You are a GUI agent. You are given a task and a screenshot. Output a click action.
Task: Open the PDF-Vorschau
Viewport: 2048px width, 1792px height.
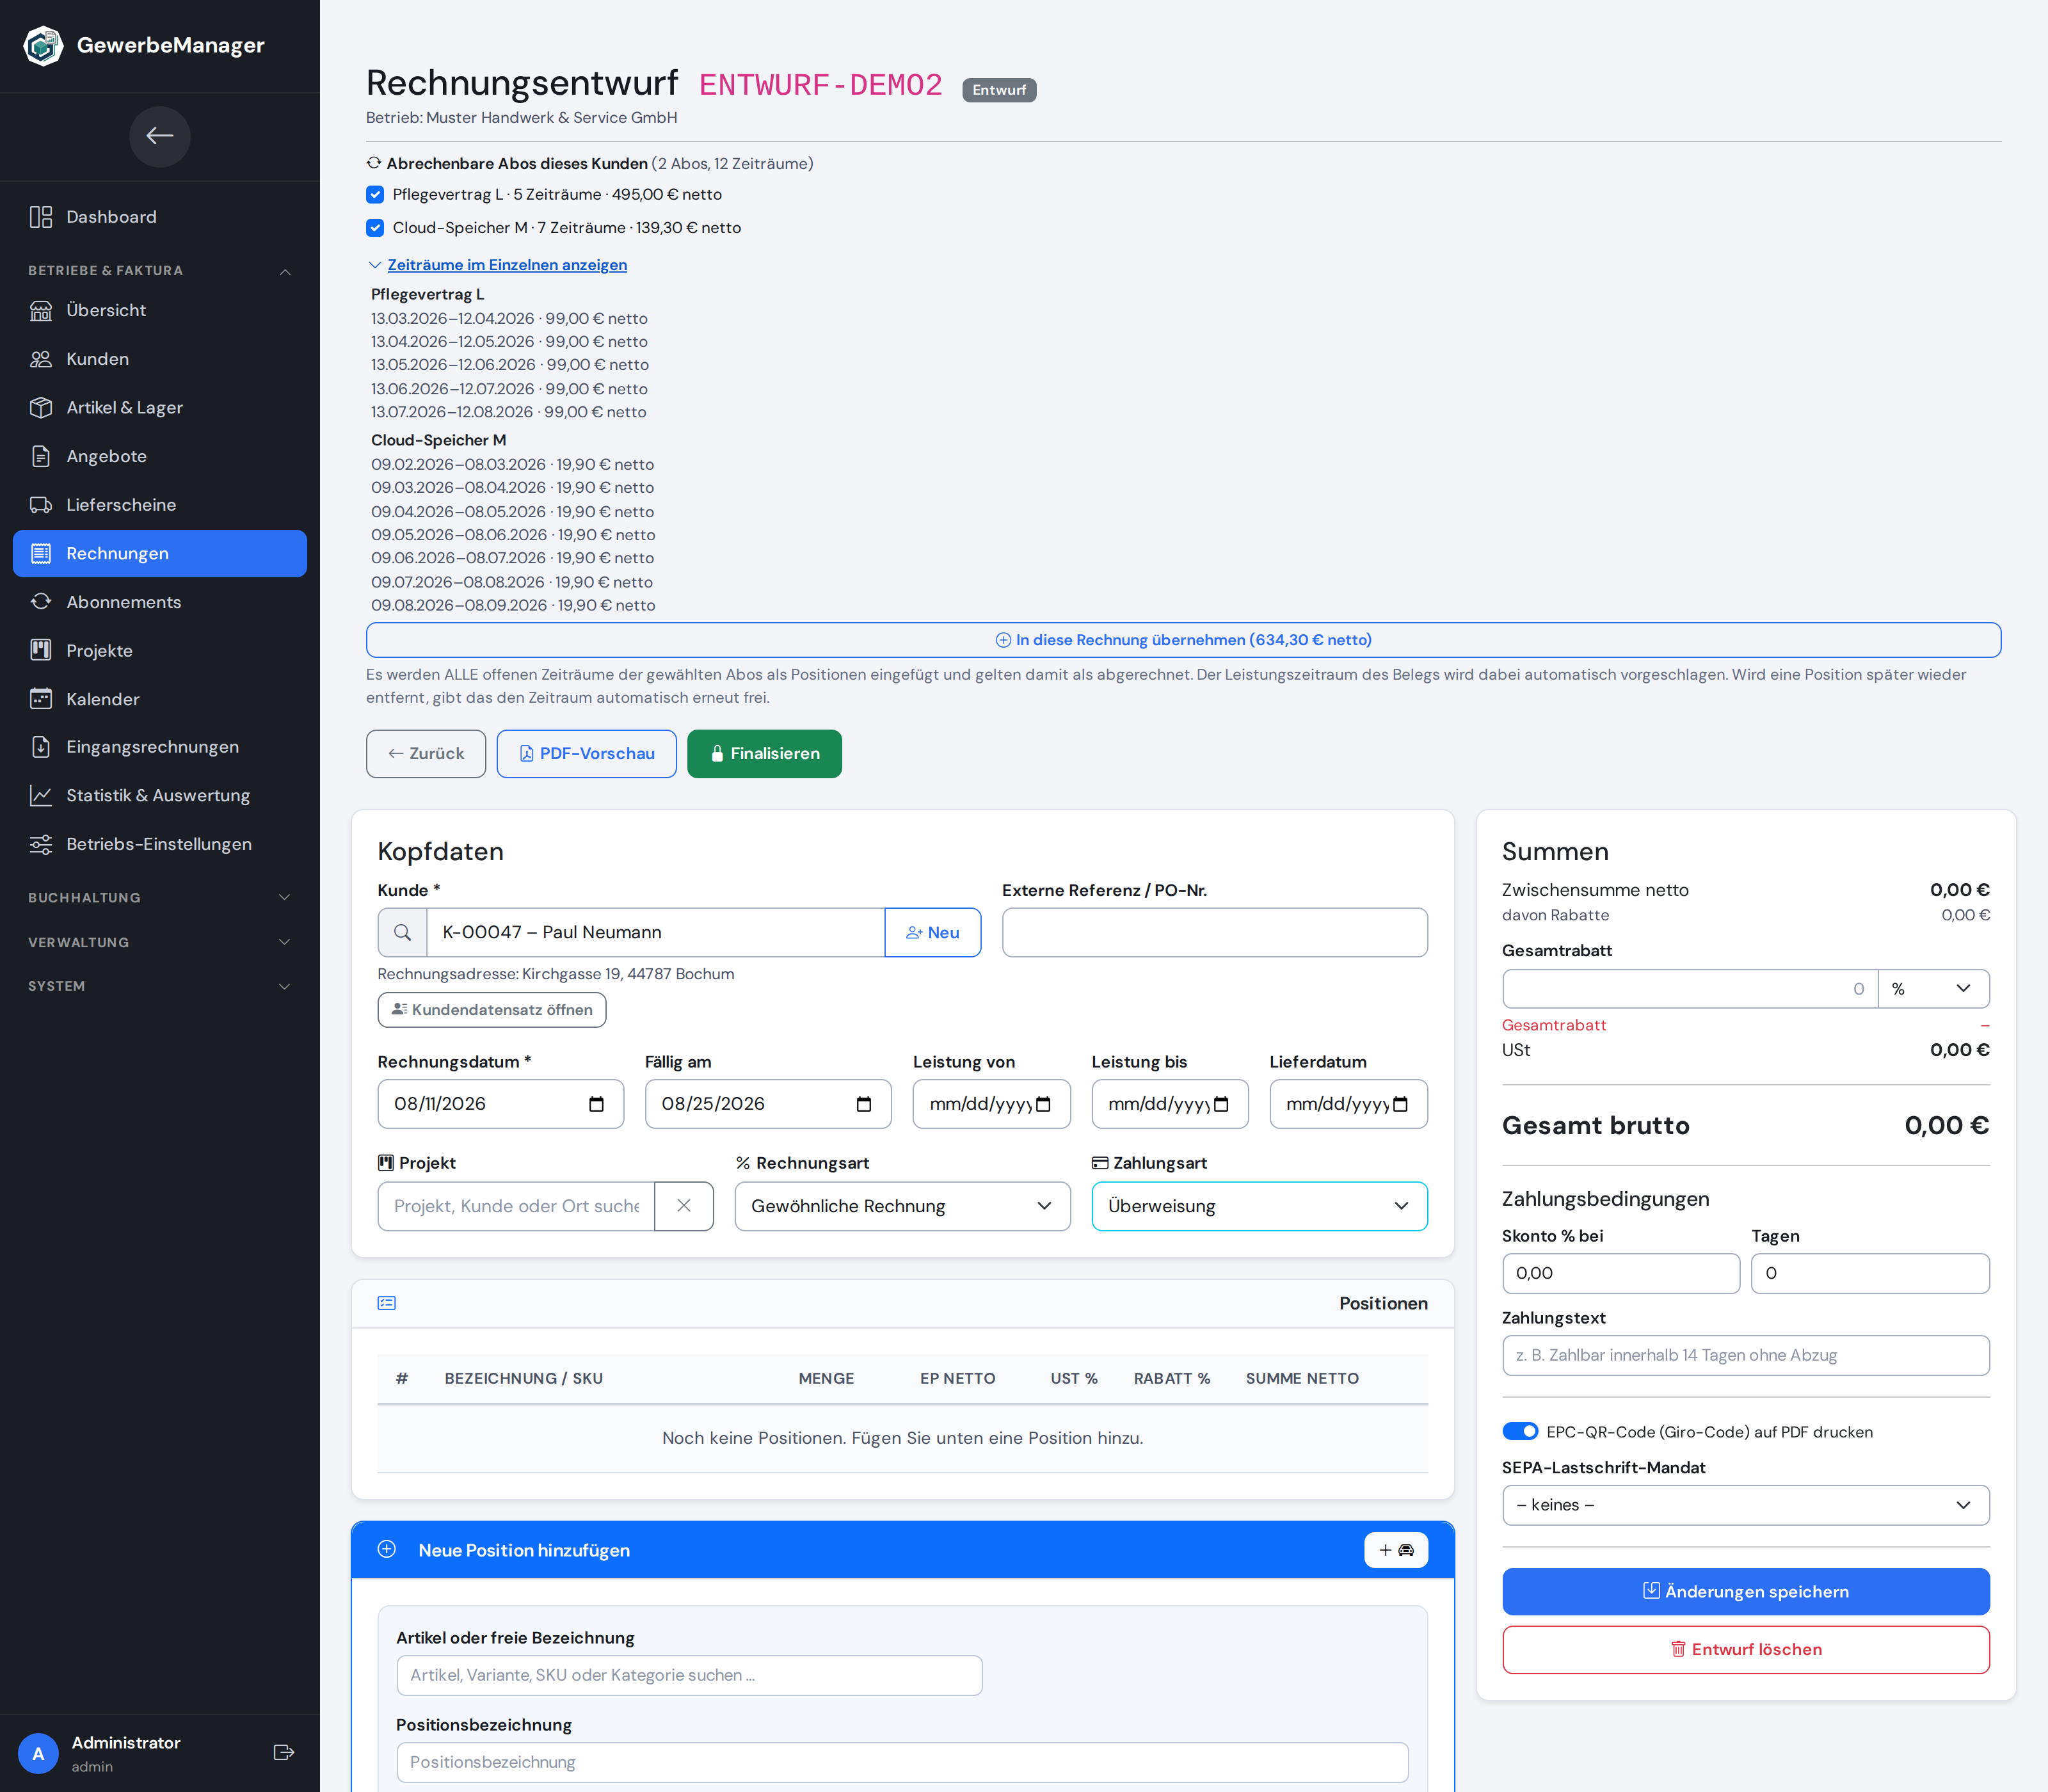[x=586, y=754]
